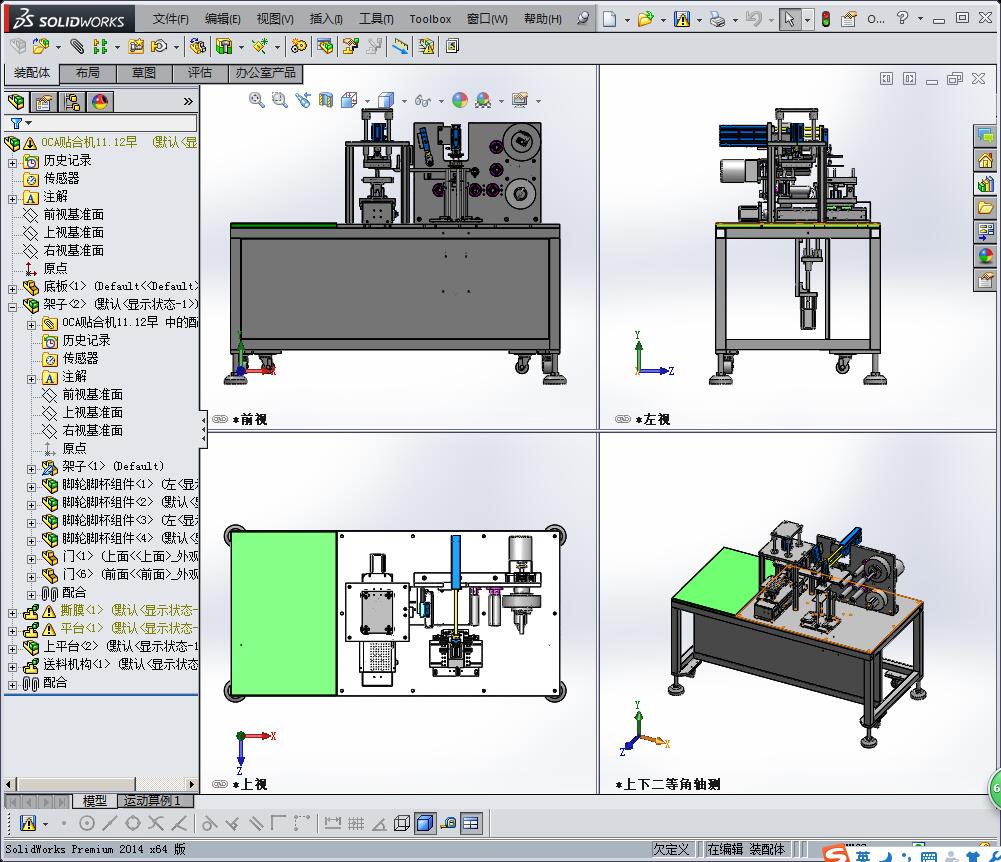Click the Smart Fasteners icon
Screen dimensions: 1001x862
pos(136,46)
